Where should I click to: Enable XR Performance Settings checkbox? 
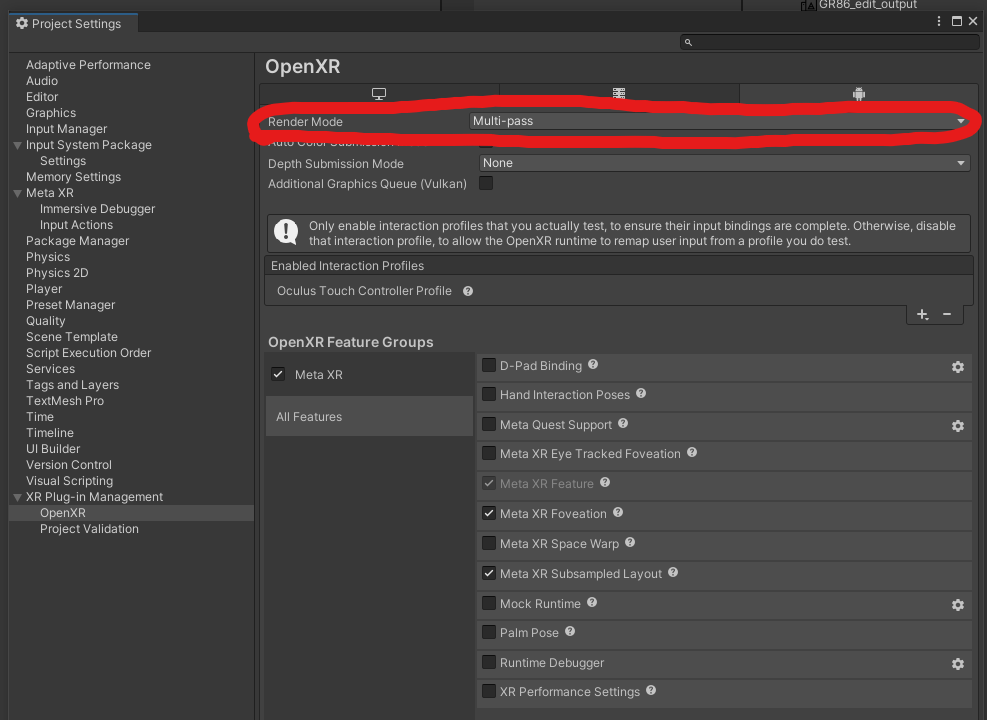point(488,691)
